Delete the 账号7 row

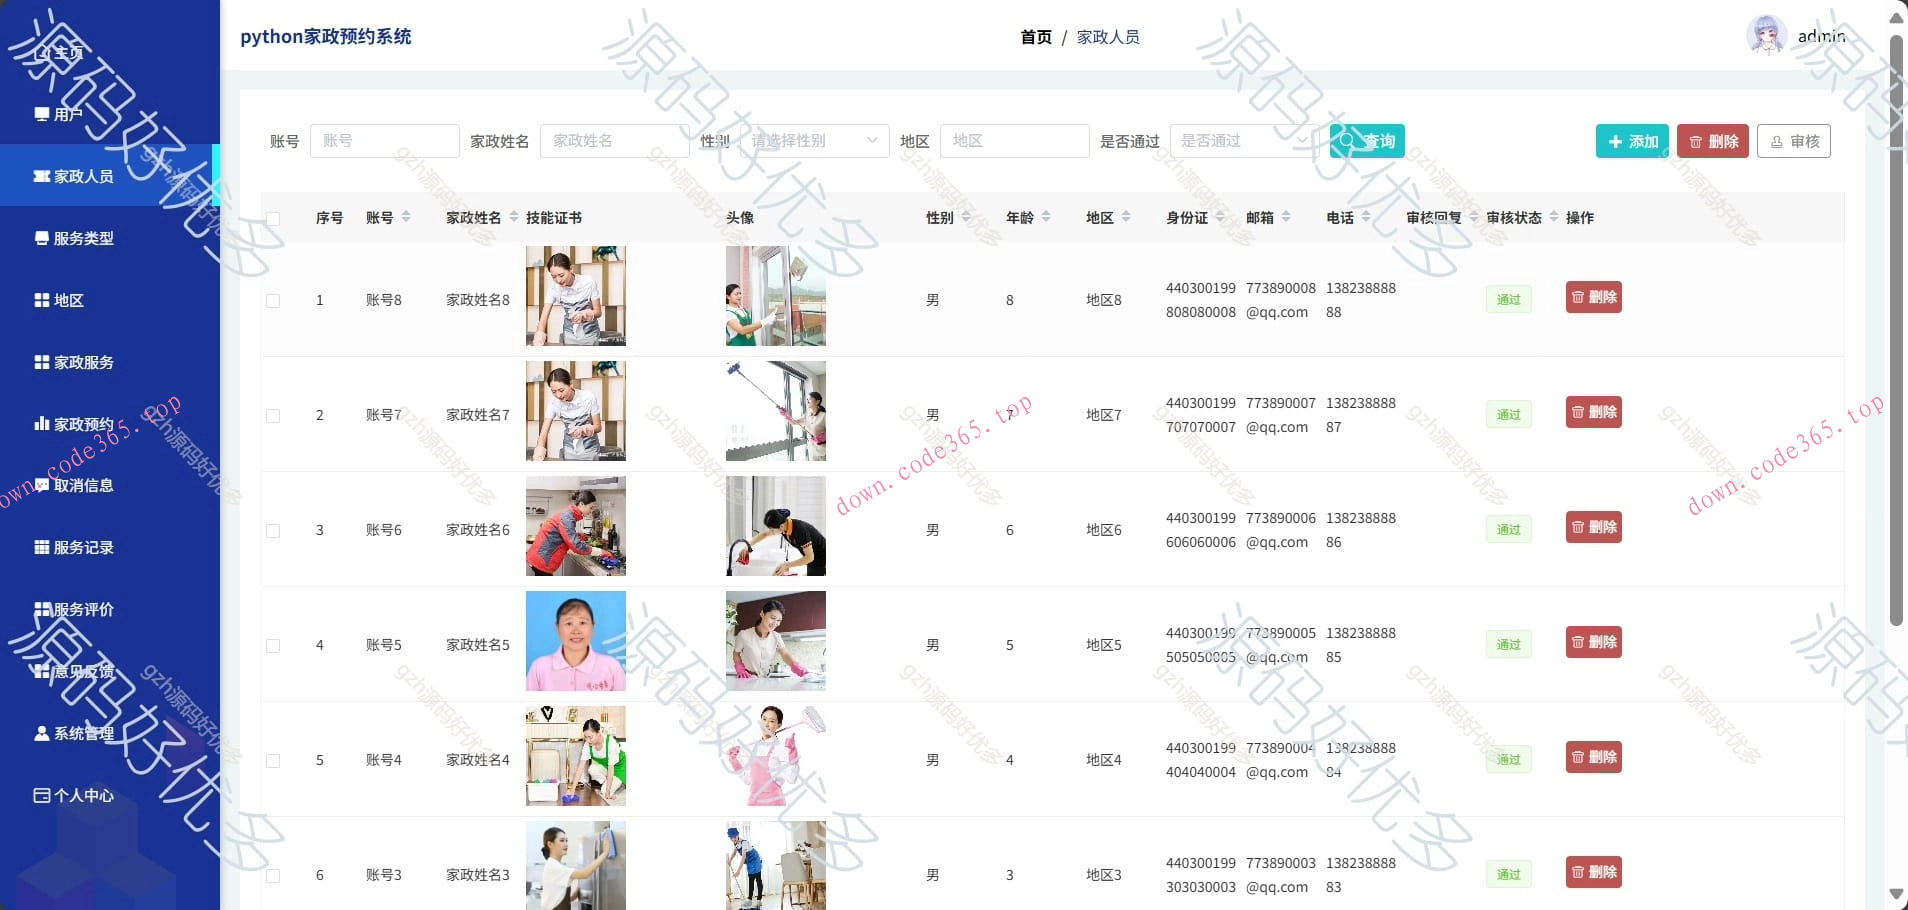[1594, 412]
